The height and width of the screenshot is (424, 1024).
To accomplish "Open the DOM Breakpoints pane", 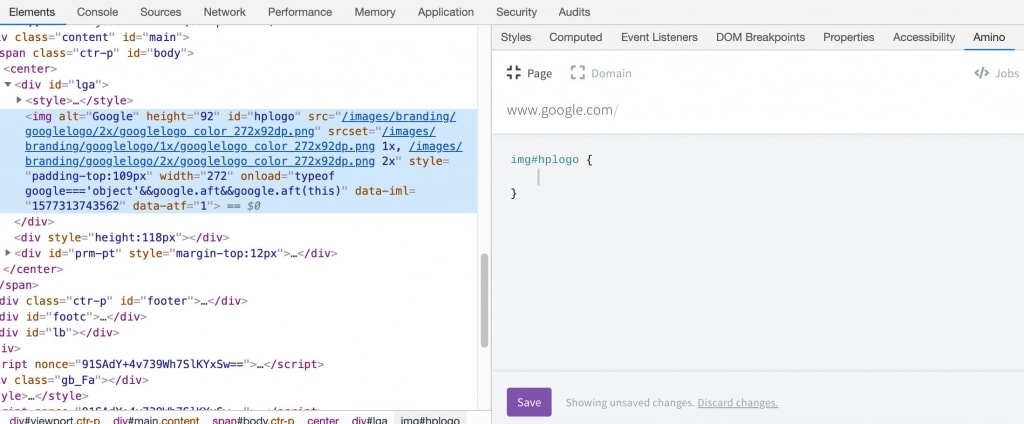I will click(x=760, y=37).
